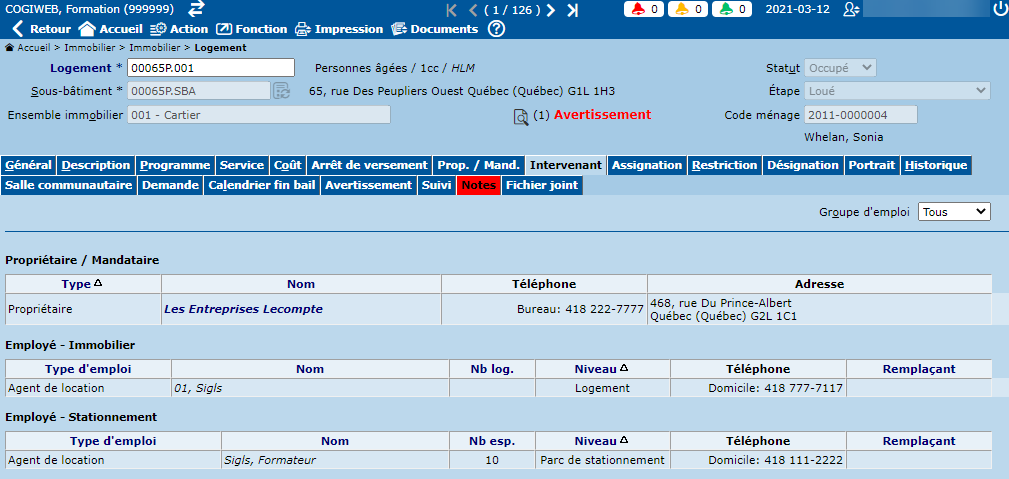1009x479 pixels.
Task: Open the help question mark icon
Action: point(496,29)
